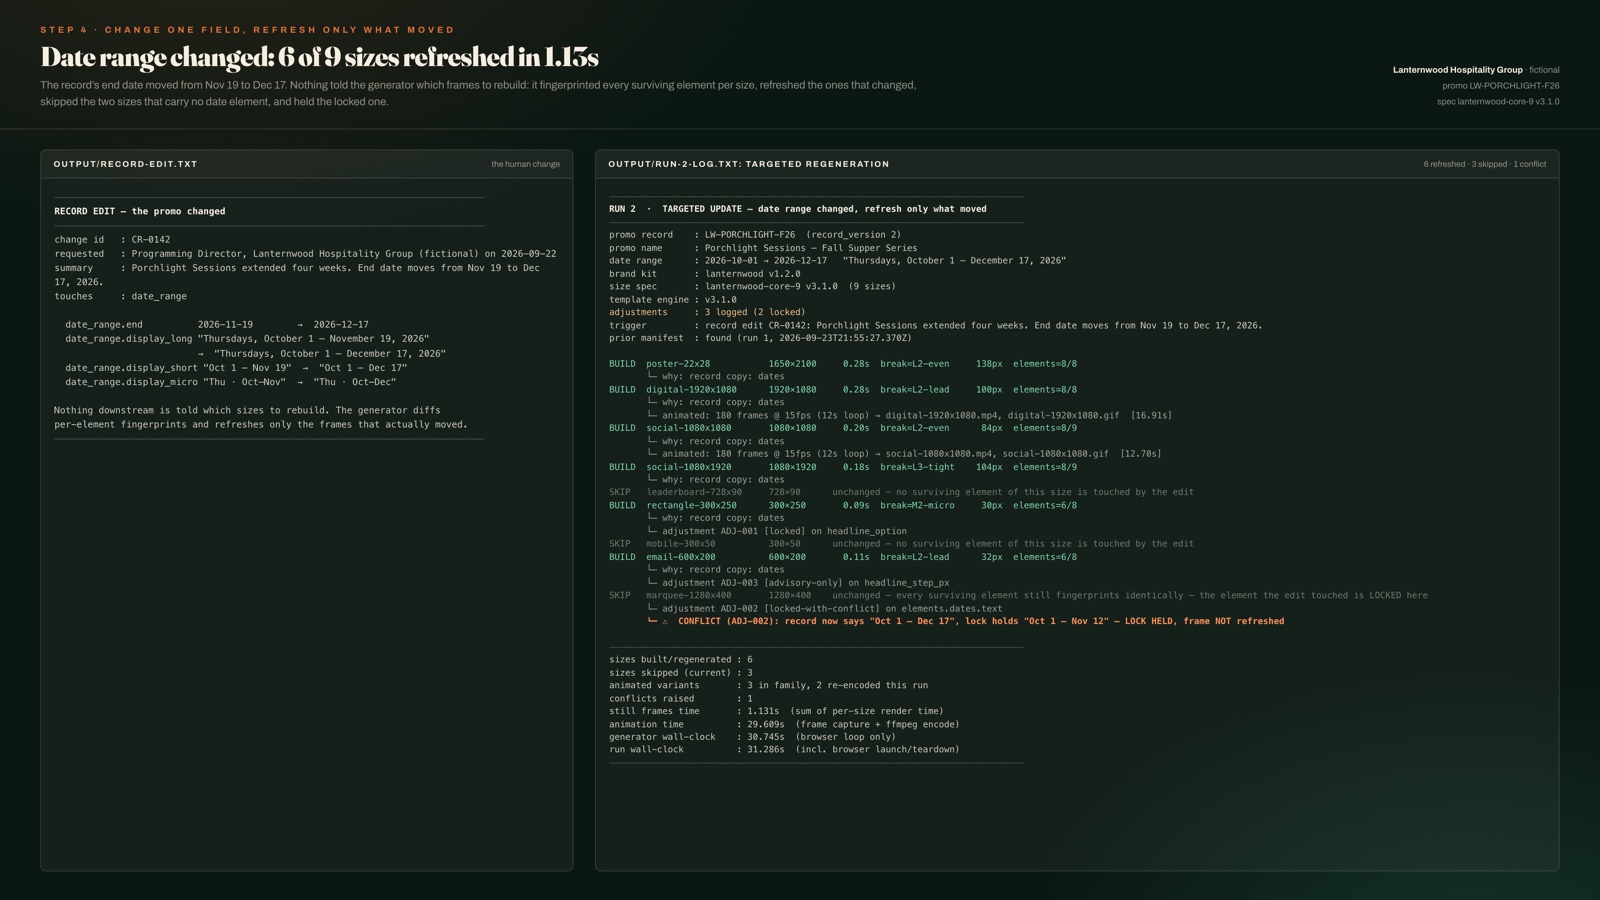Select the 'requested : Programming Director' line
Viewport: 1600px width, 900px height.
(x=305, y=254)
